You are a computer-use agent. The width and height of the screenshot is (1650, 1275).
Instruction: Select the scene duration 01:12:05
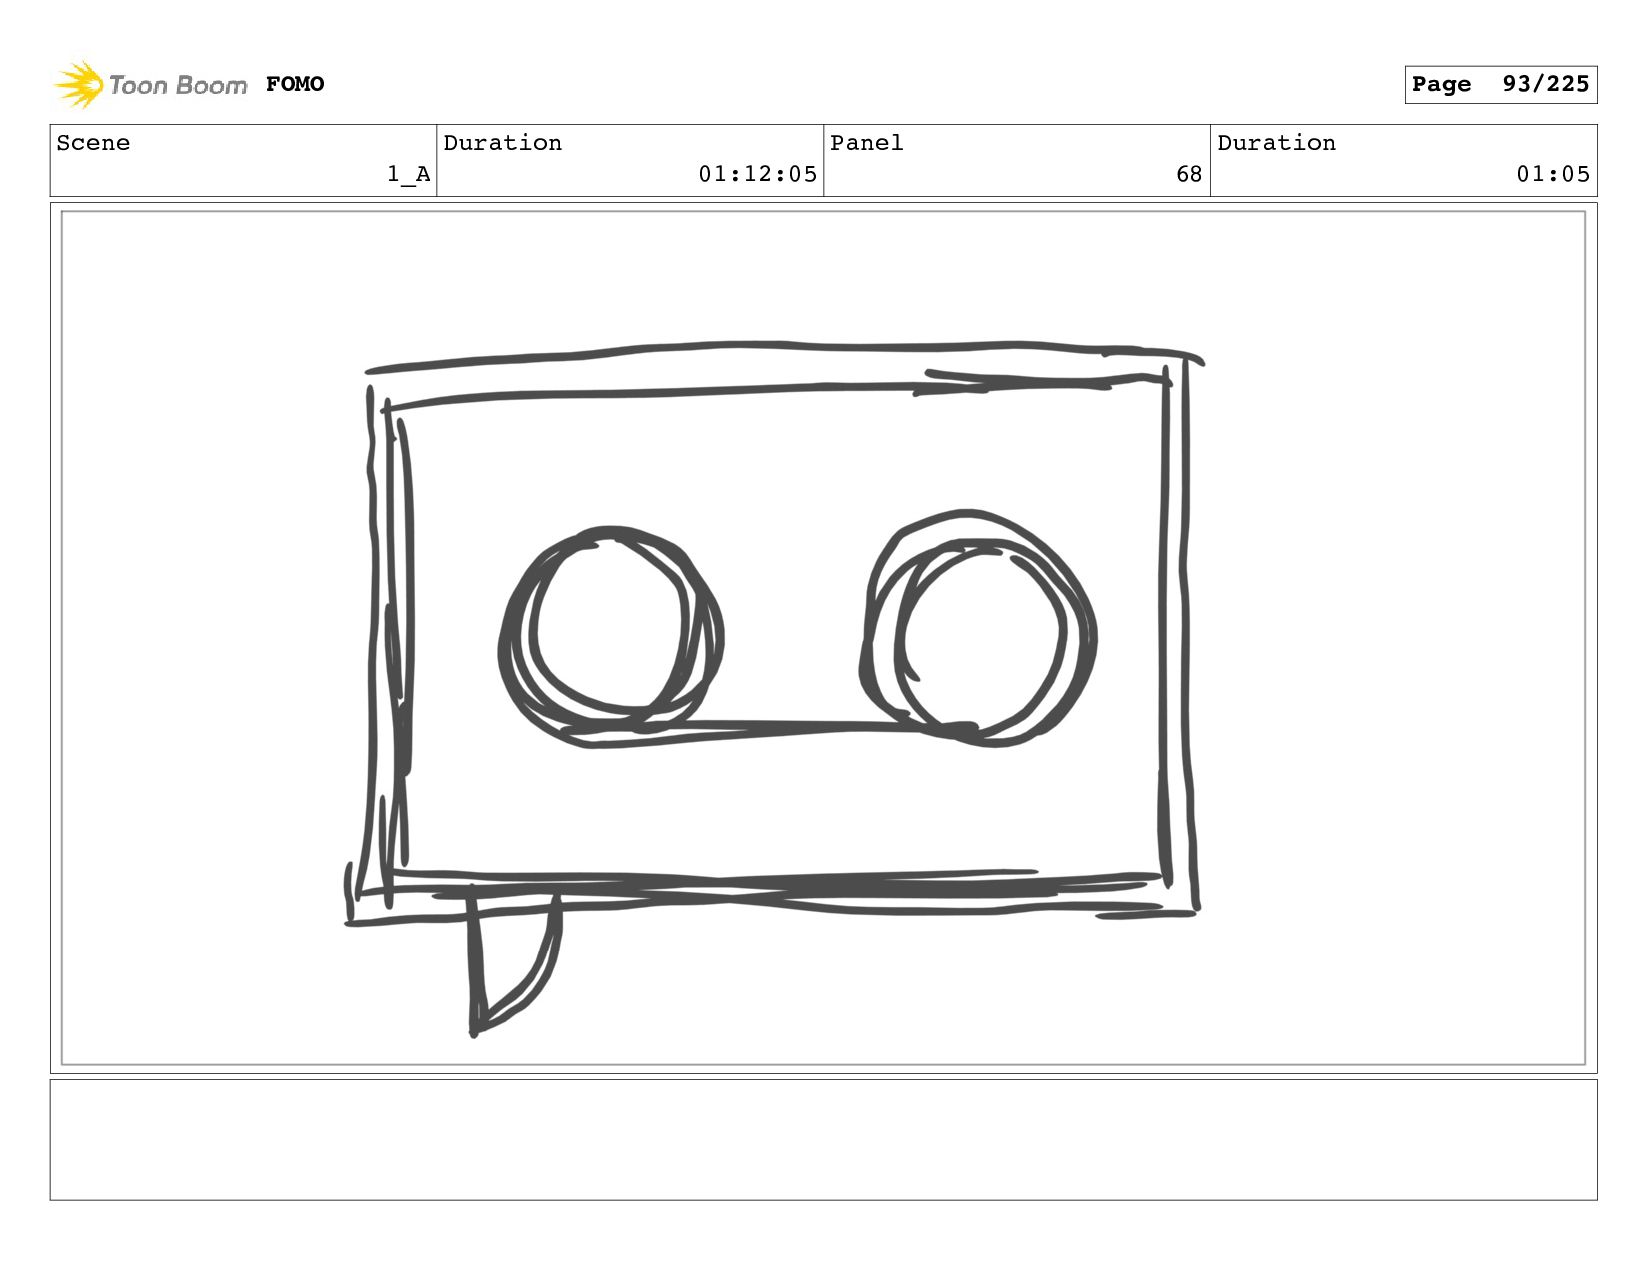[x=758, y=175]
